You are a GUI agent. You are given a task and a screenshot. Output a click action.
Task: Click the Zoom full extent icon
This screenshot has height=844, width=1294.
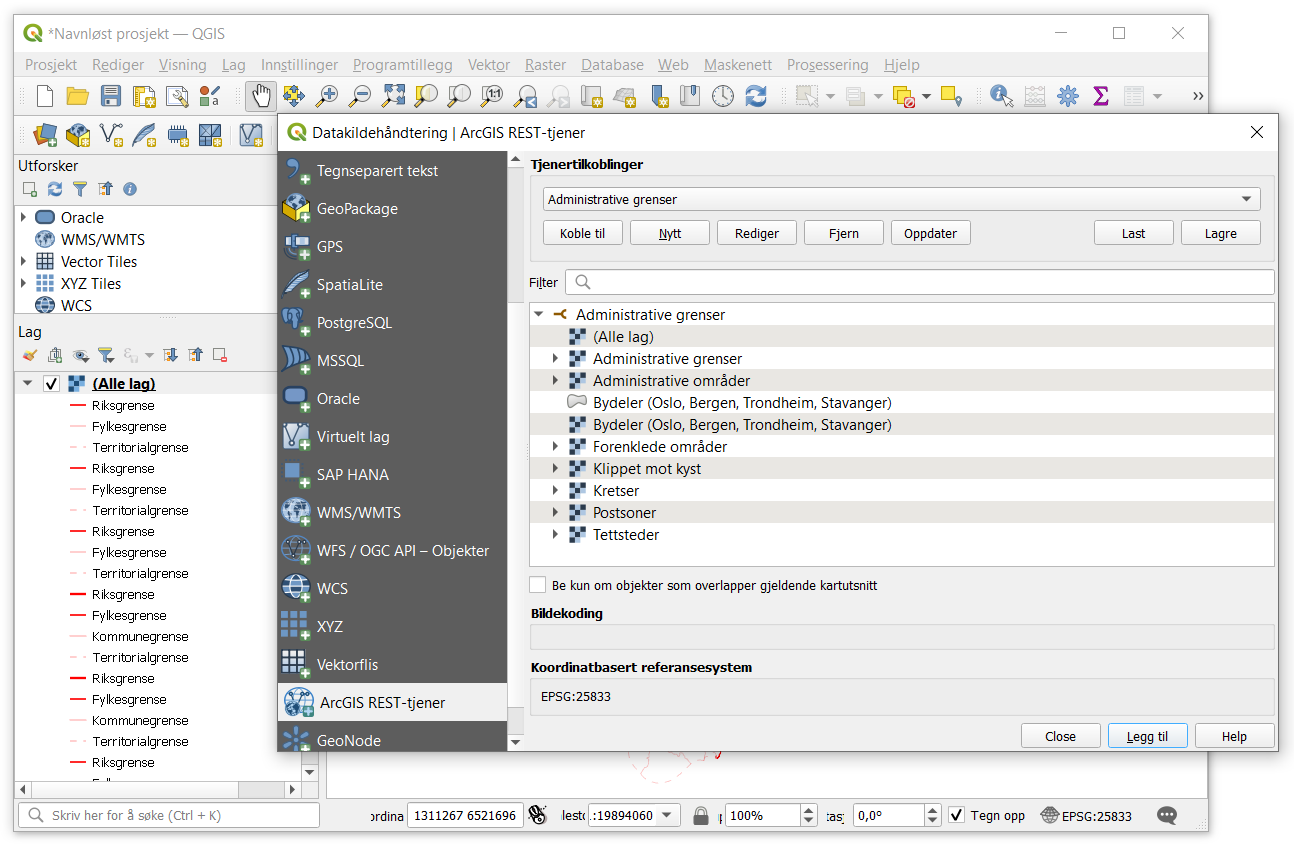coord(393,96)
